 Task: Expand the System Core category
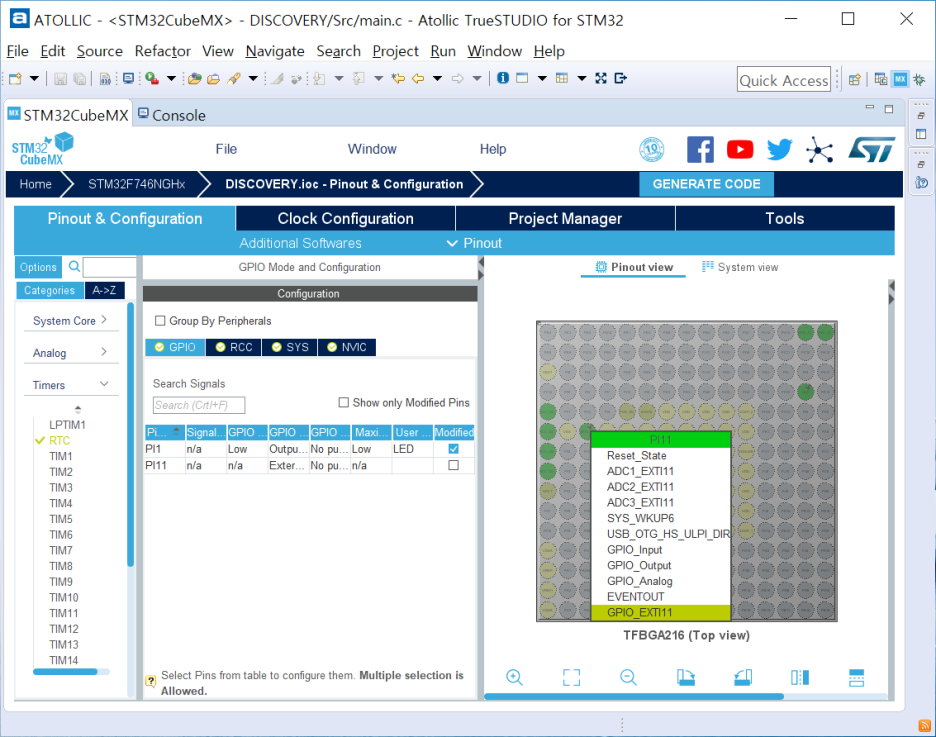point(70,320)
